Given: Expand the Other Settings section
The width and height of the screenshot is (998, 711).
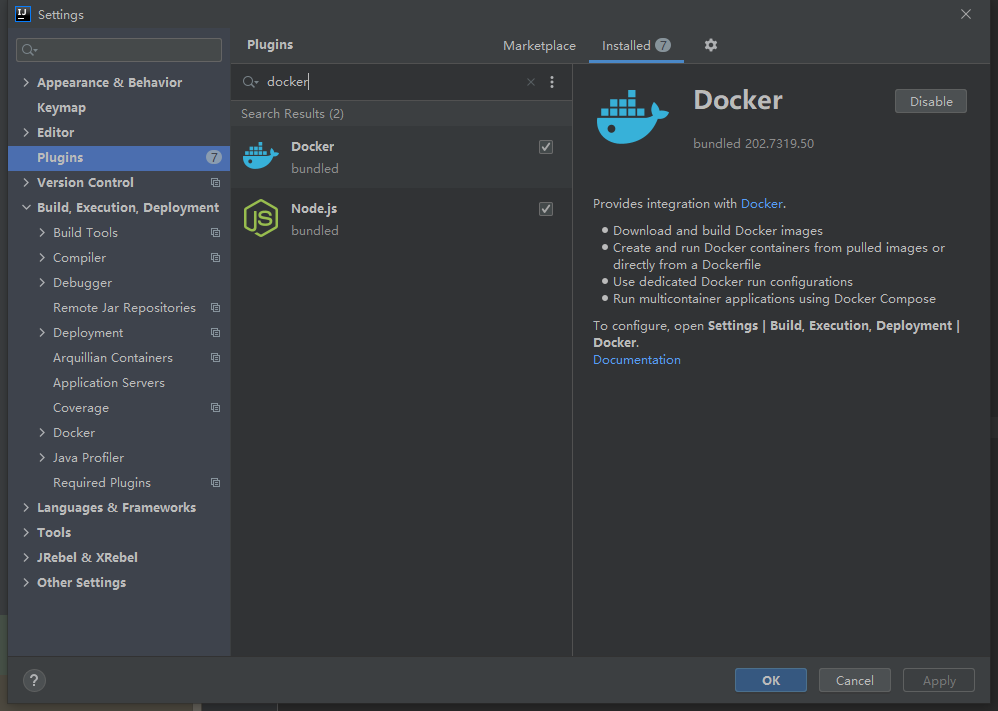Looking at the screenshot, I should pyautogui.click(x=26, y=582).
